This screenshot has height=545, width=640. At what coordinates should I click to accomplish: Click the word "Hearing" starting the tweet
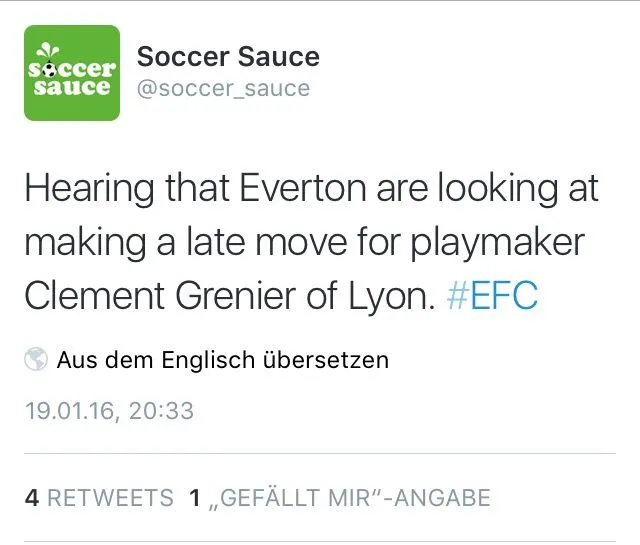pyautogui.click(x=91, y=188)
